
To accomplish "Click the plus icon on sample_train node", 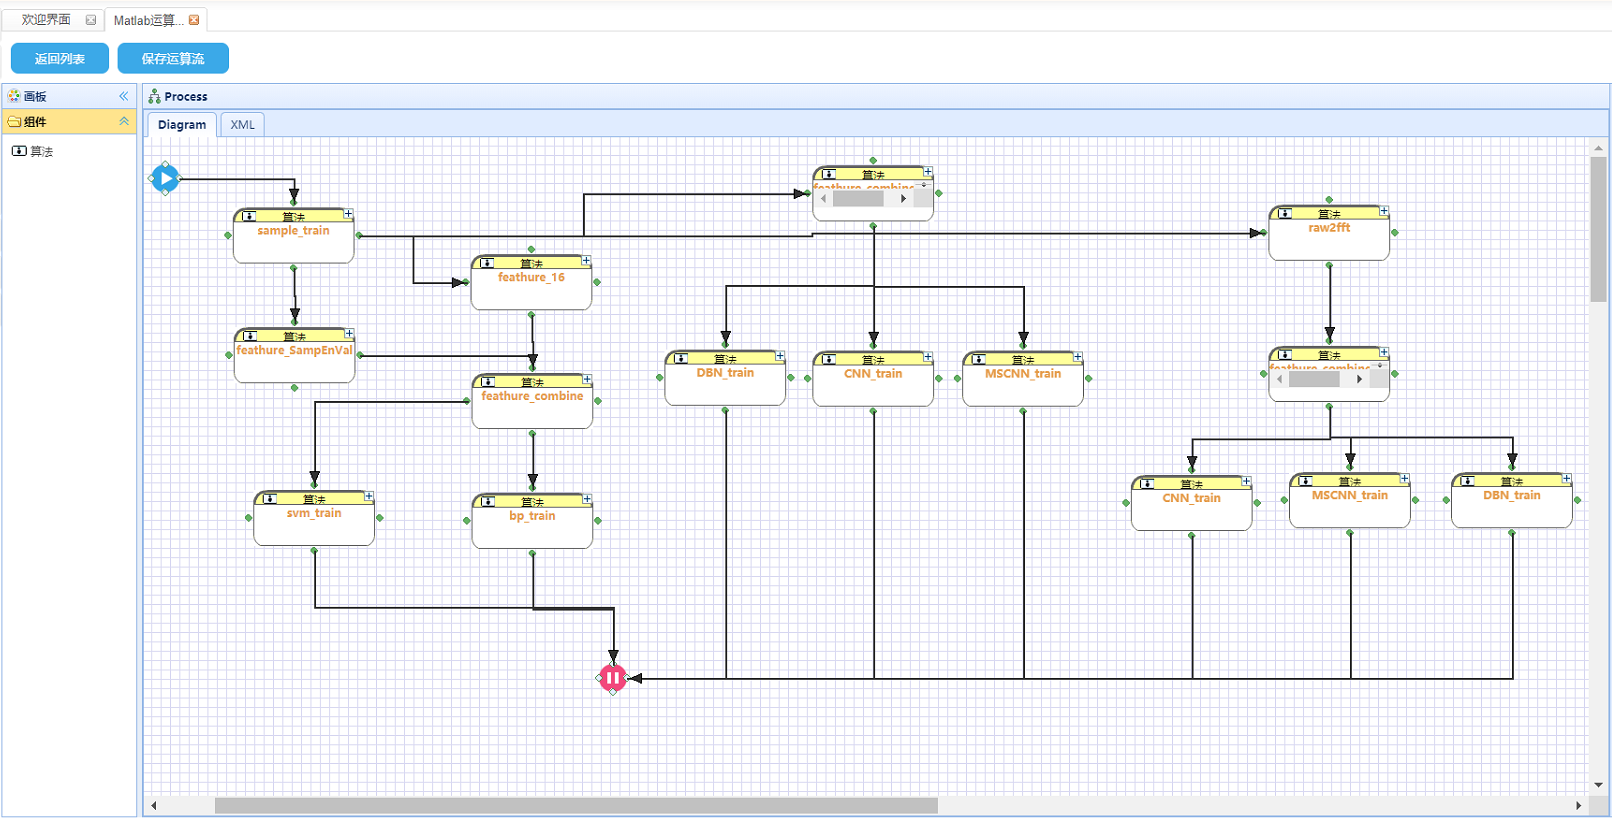I will (348, 214).
